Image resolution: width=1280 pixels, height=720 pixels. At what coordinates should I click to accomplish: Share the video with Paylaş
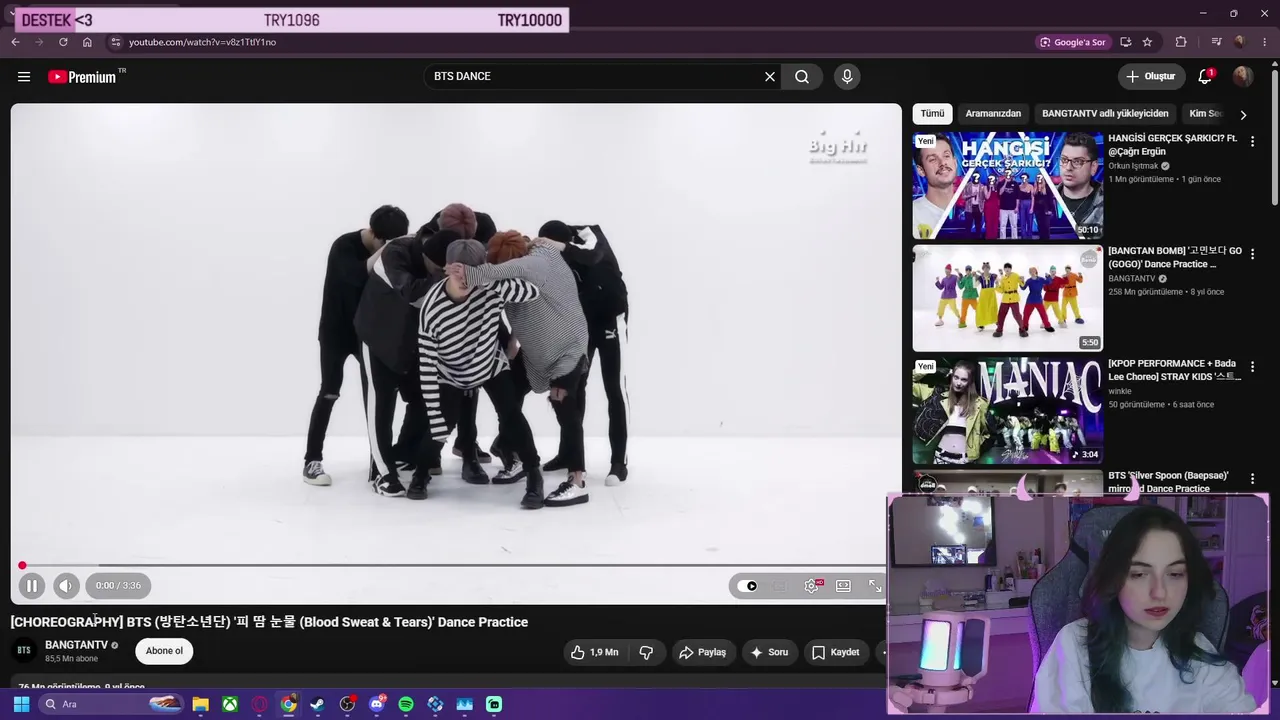[x=703, y=652]
